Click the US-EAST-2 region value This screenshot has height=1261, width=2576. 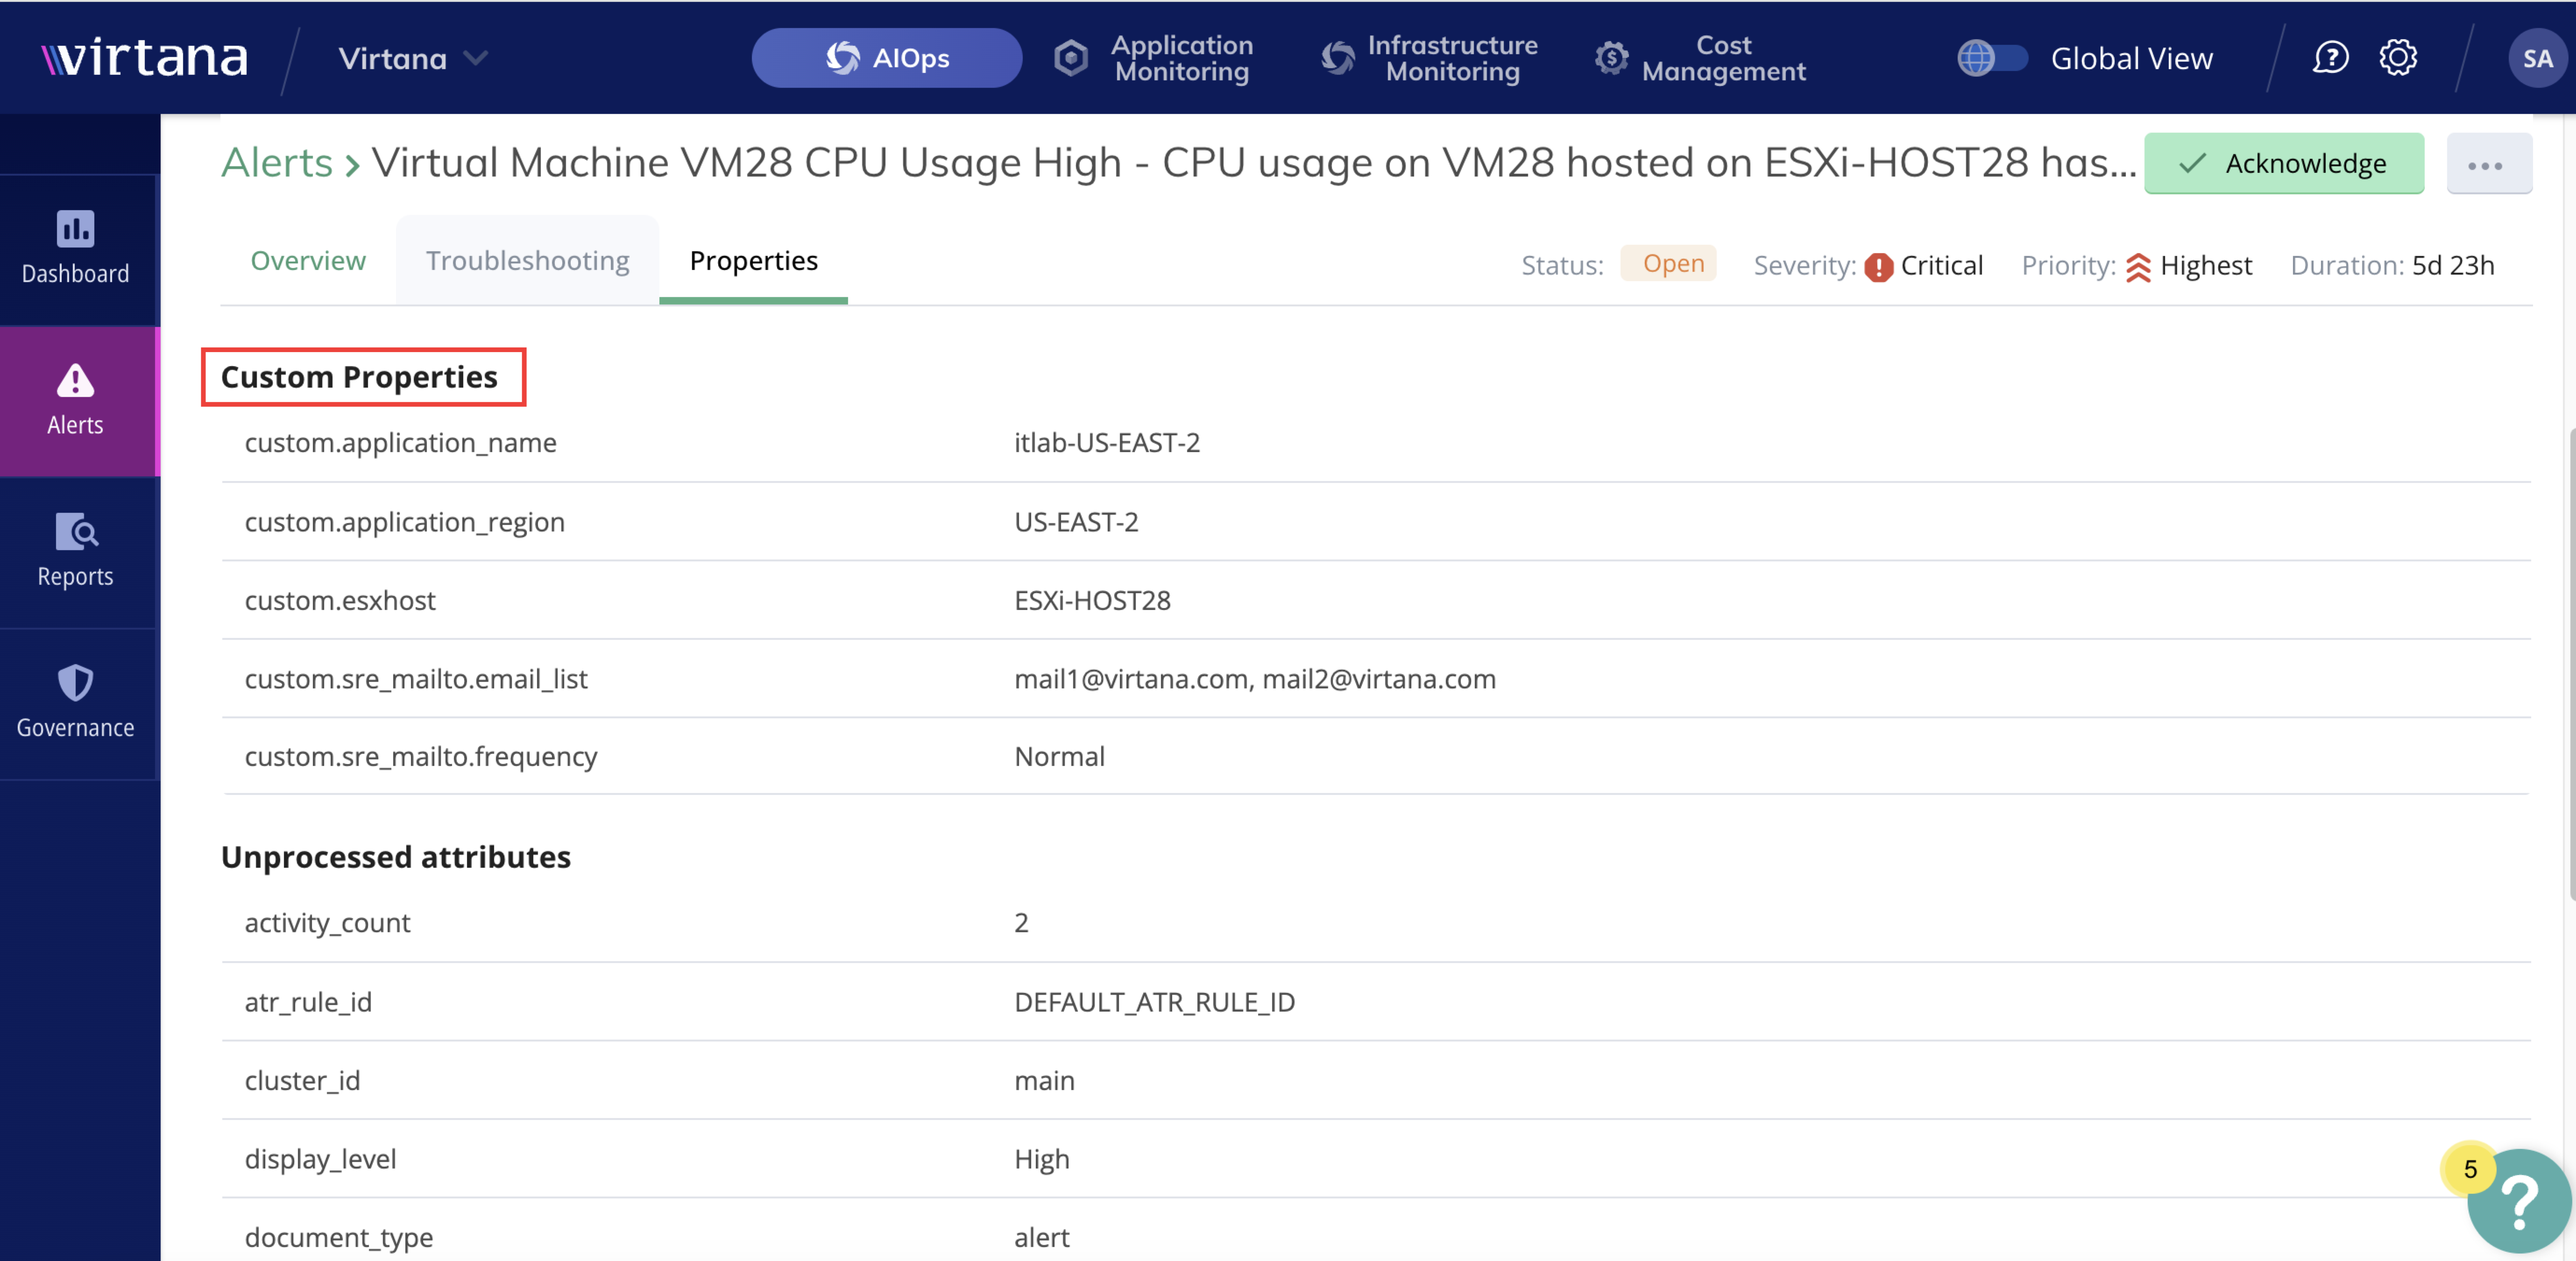(x=1076, y=521)
